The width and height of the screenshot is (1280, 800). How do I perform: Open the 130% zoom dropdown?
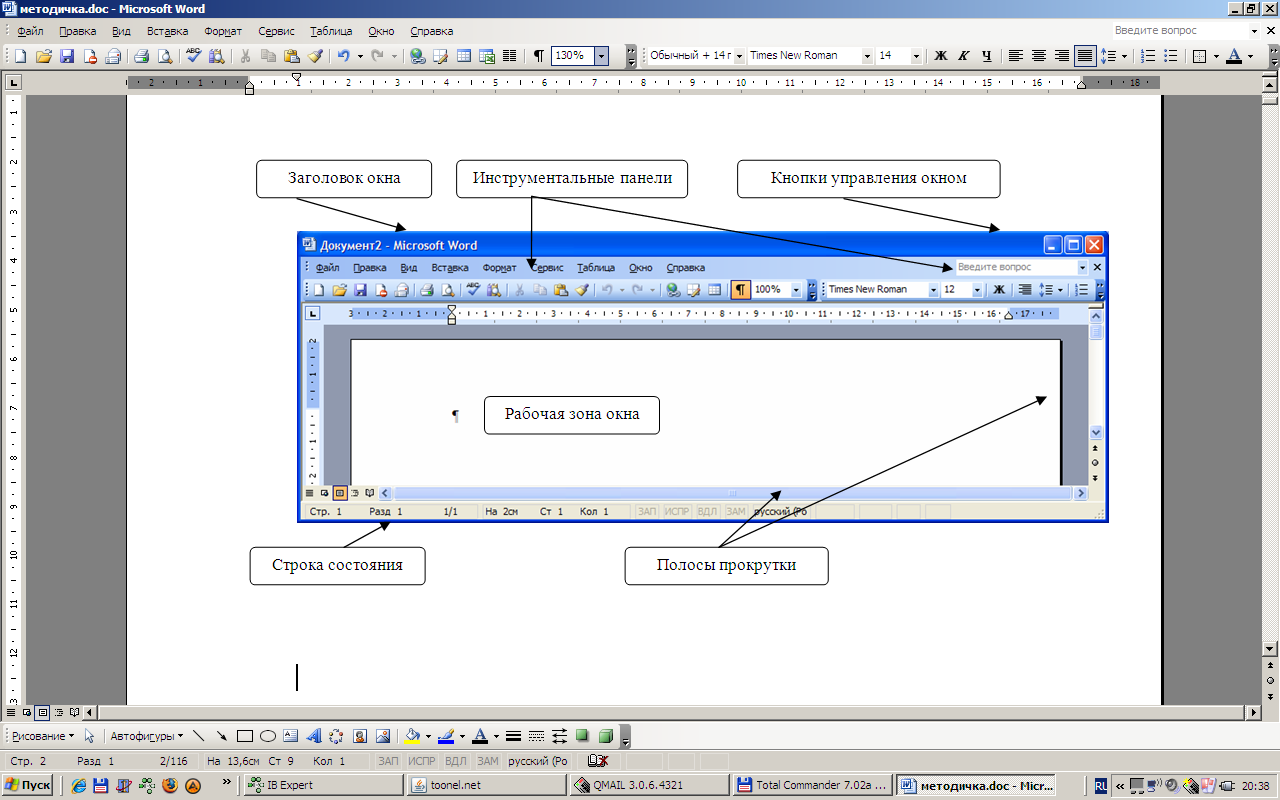click(x=601, y=56)
